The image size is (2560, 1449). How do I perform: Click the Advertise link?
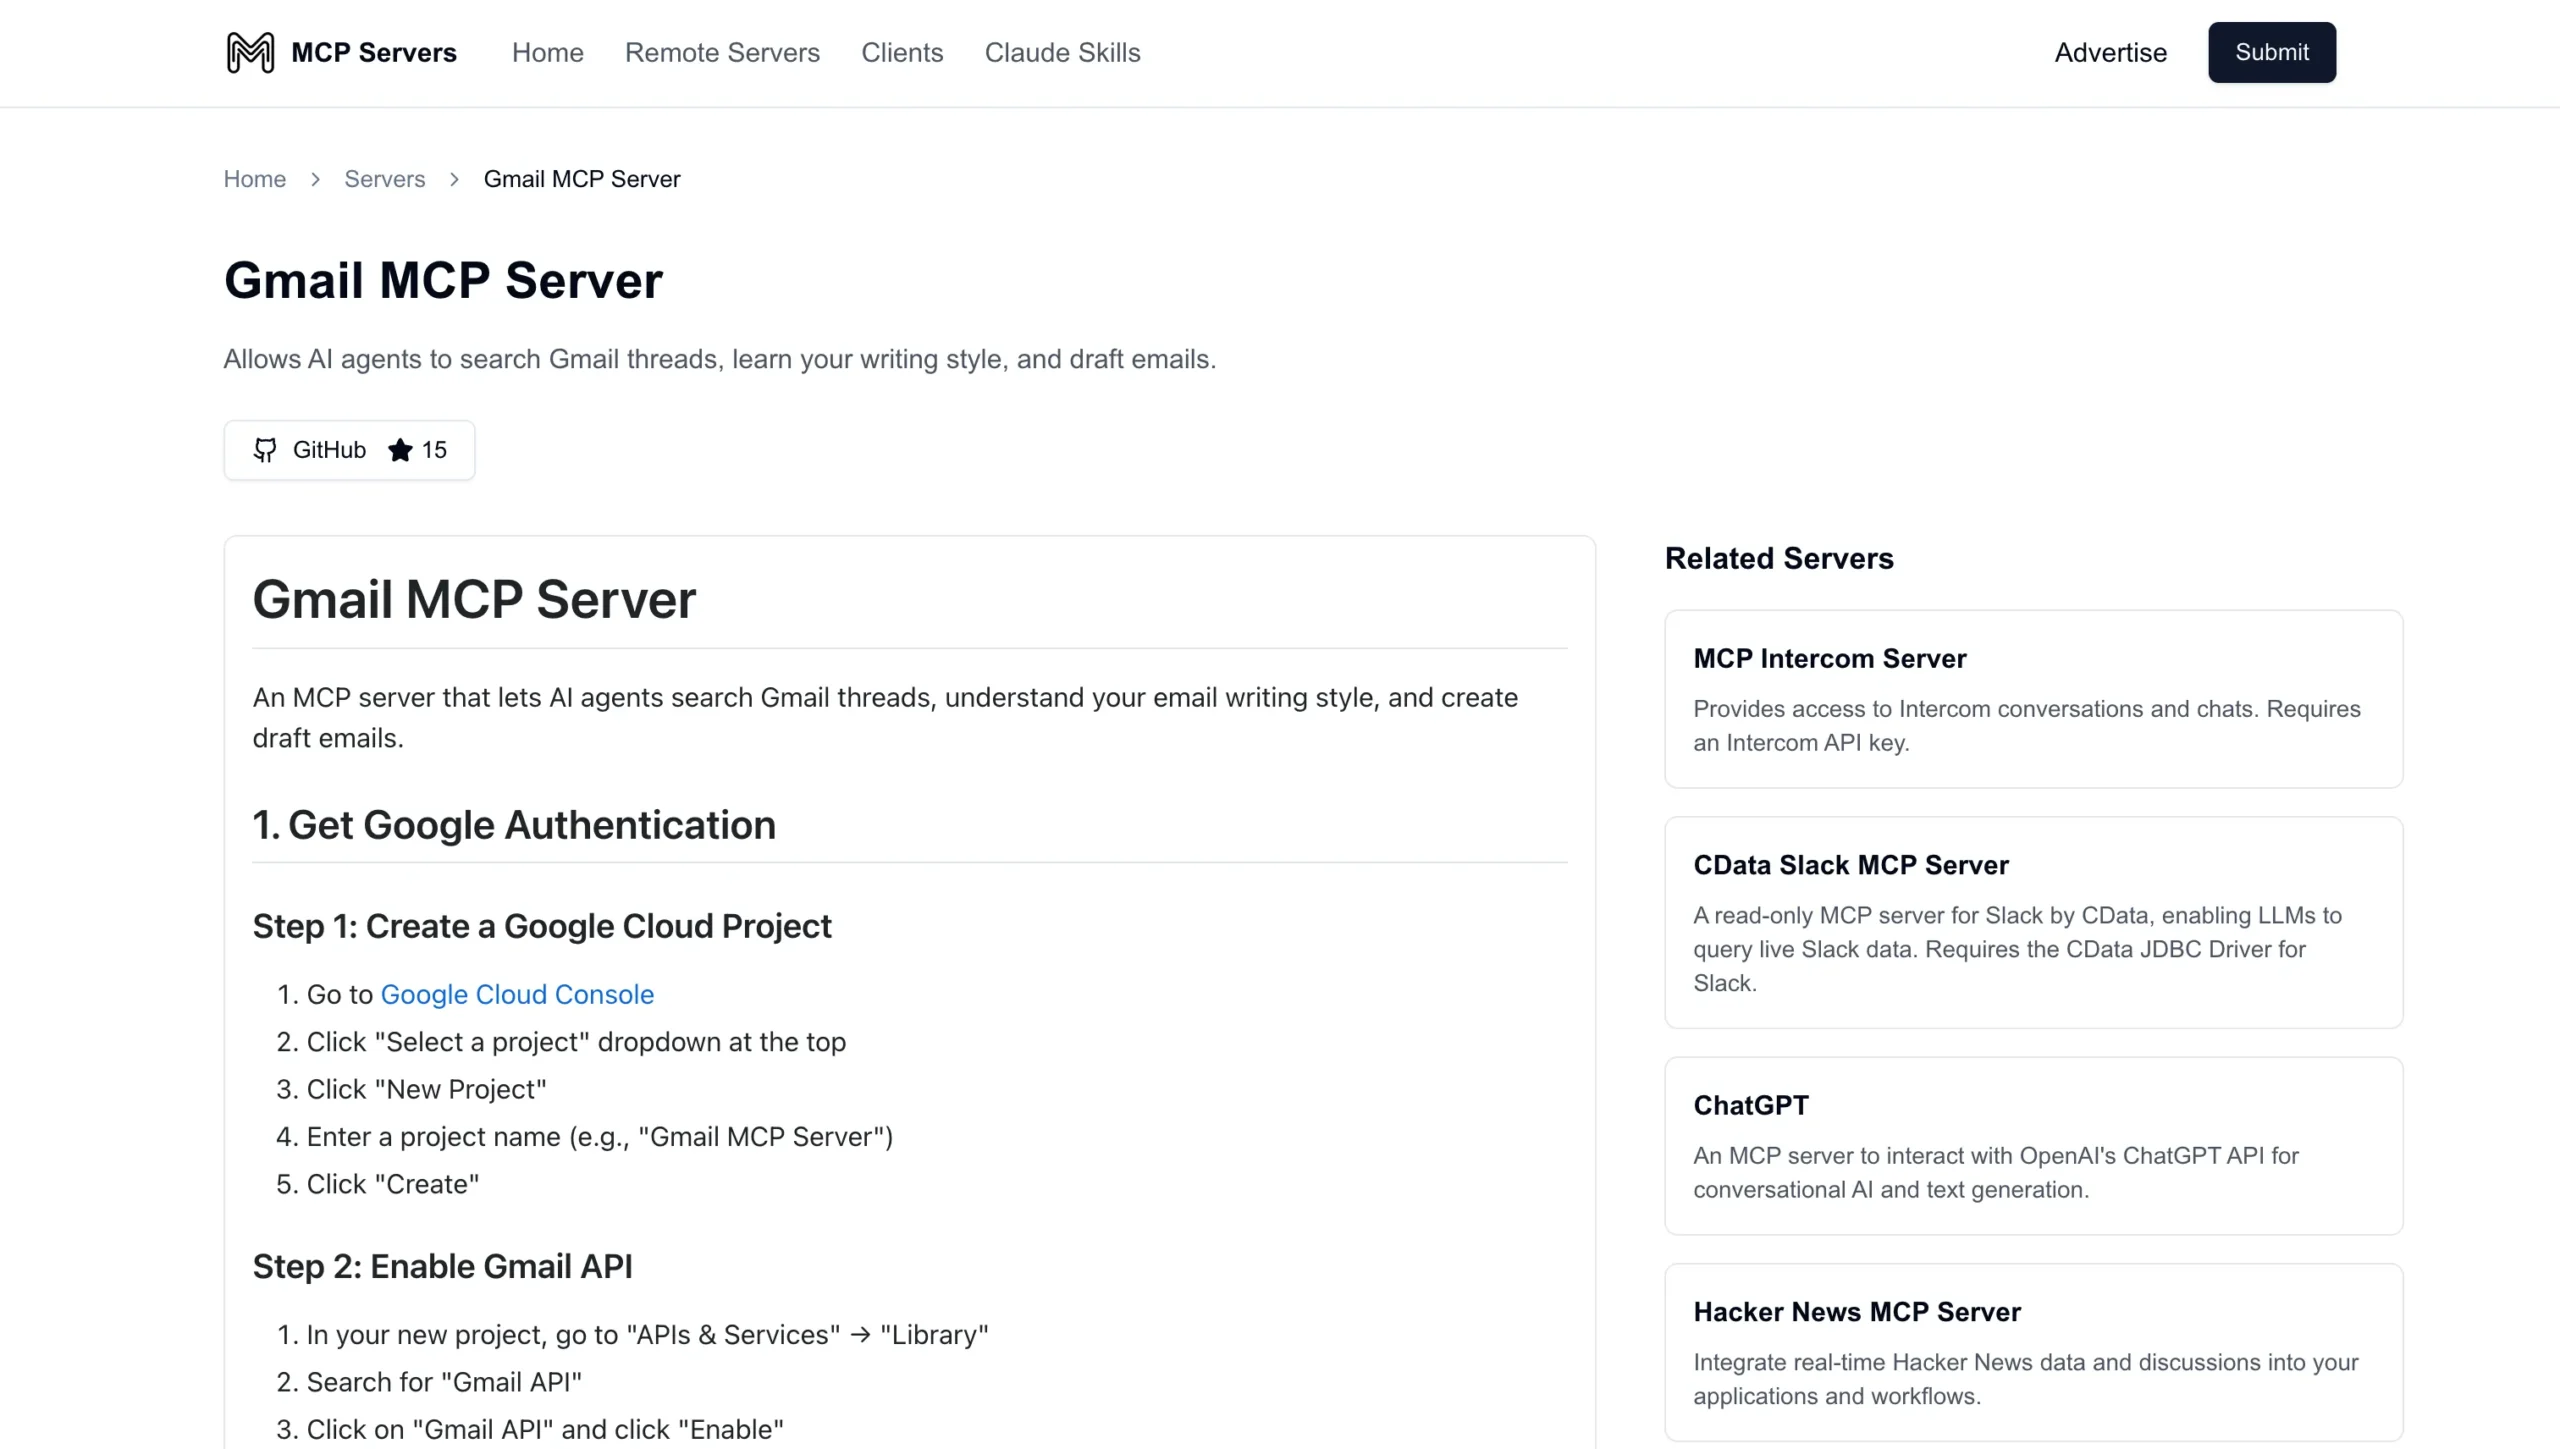2110,52
